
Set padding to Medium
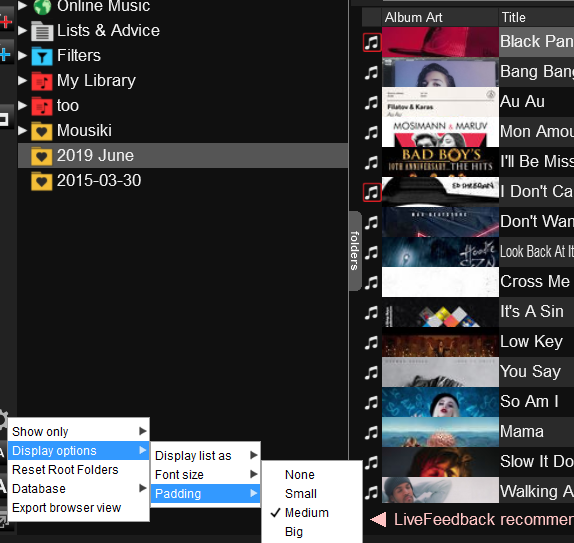coord(307,513)
